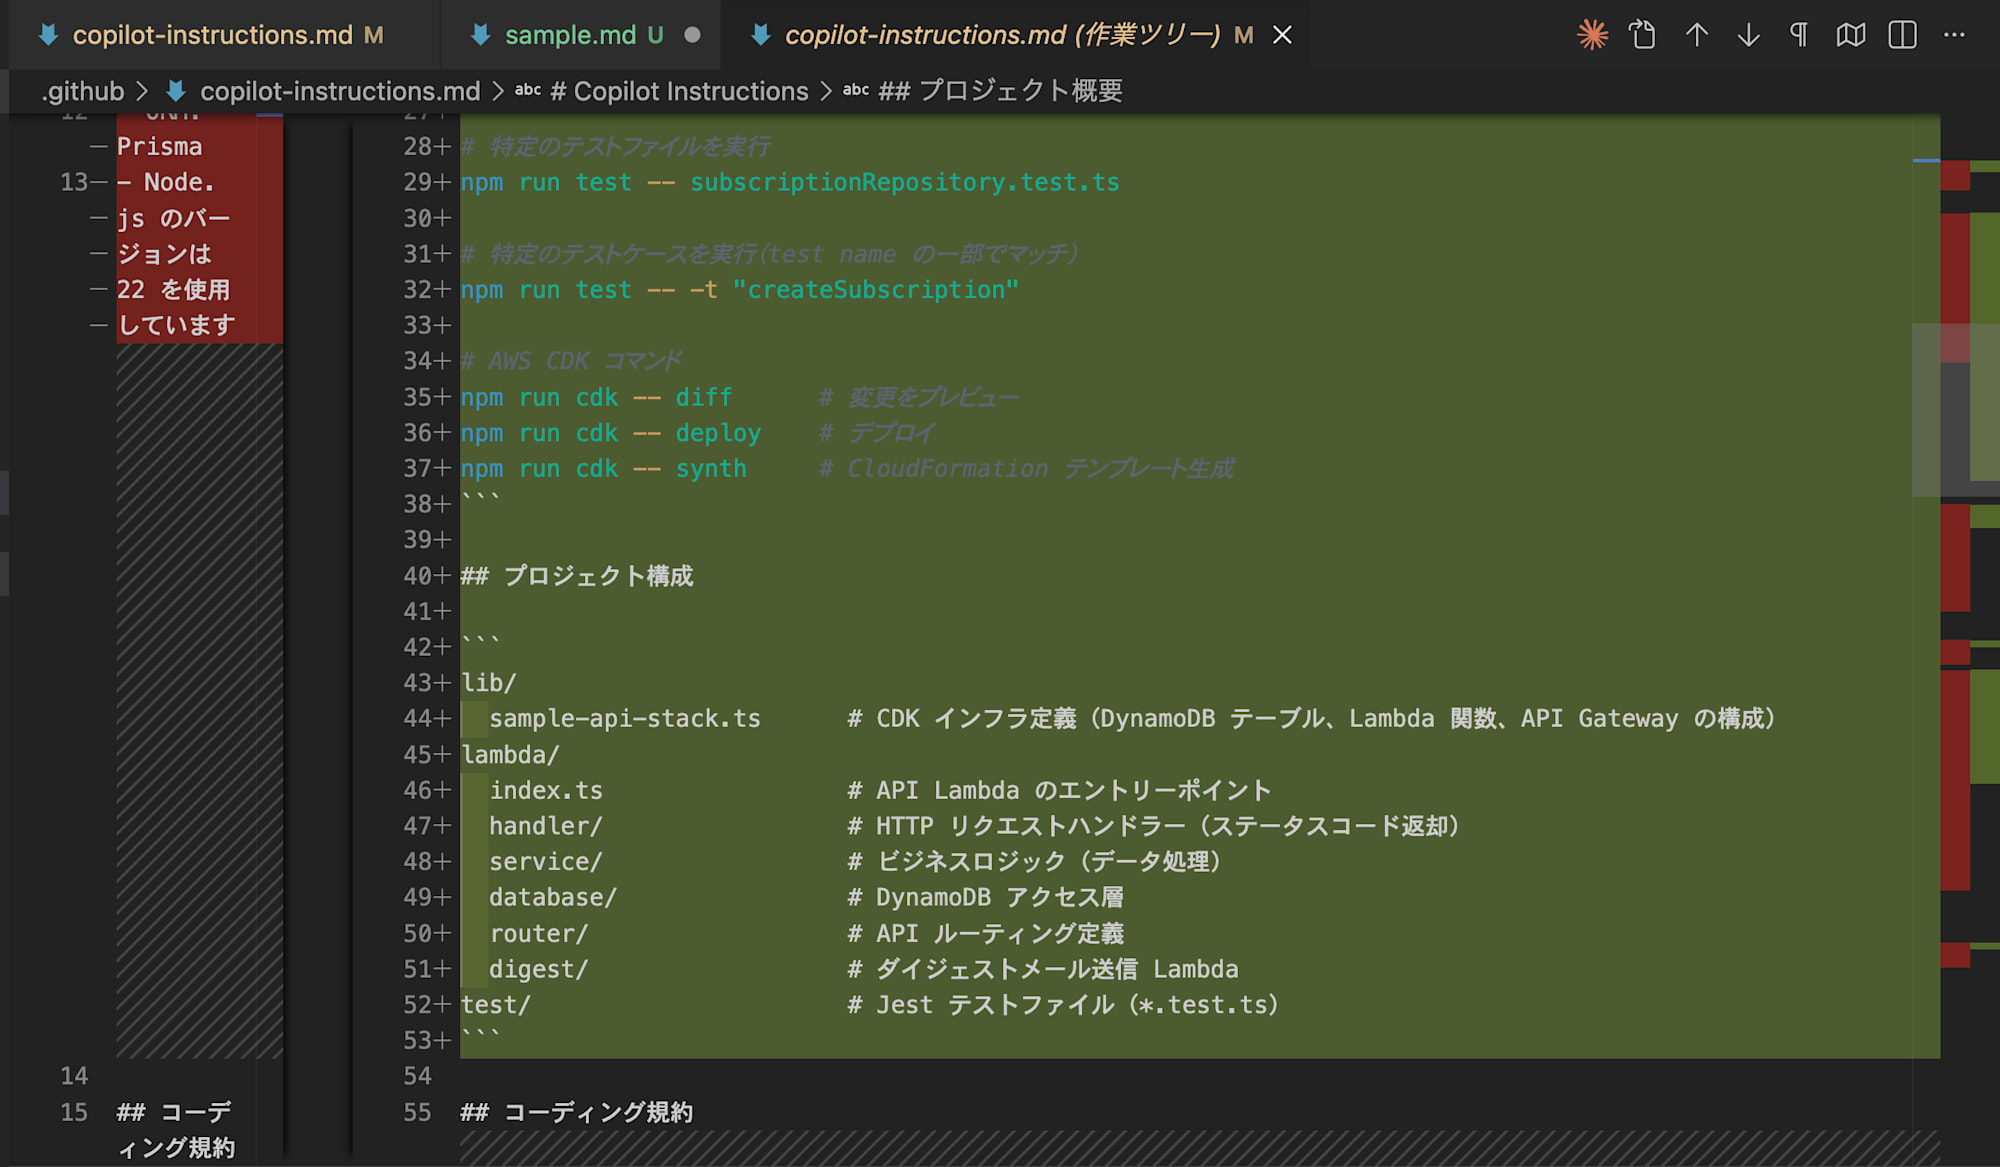Toggle whitespace display with the pilcrow icon

(x=1799, y=35)
